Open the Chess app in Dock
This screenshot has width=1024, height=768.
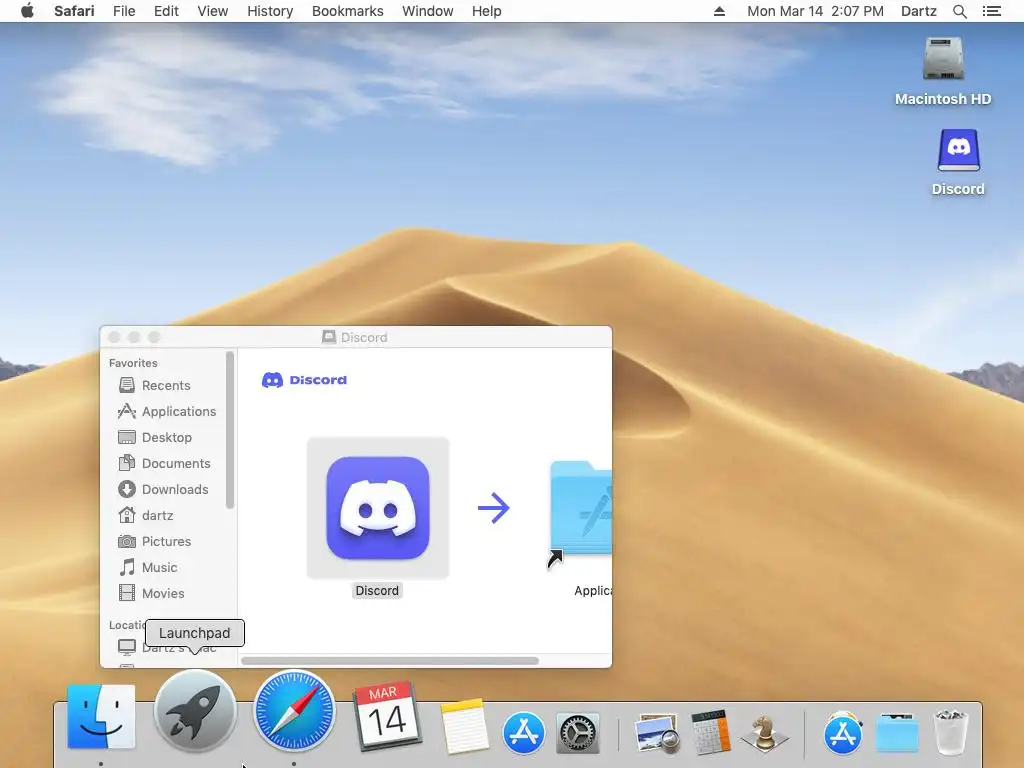764,733
